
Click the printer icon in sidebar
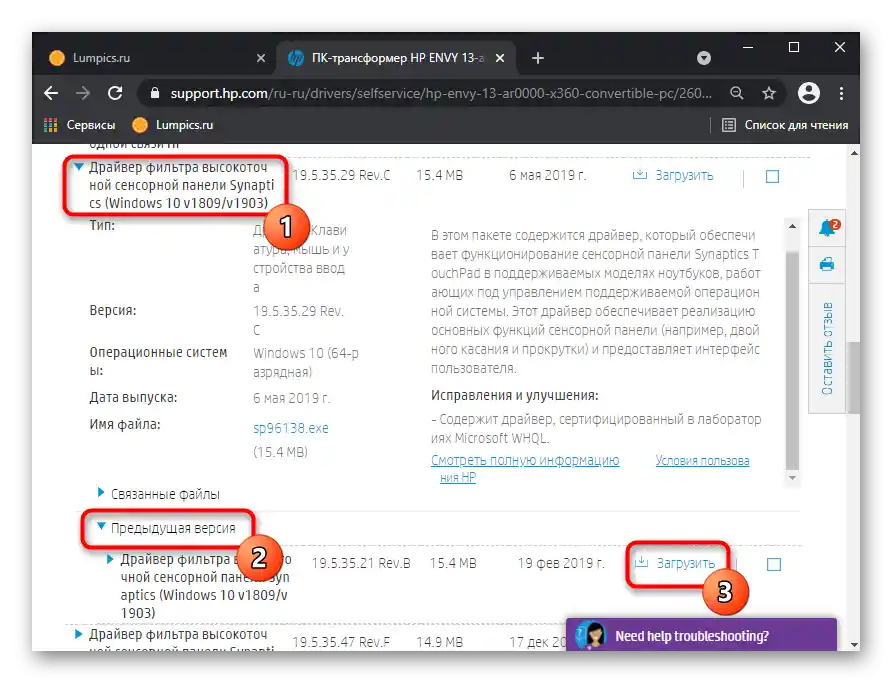pos(827,264)
